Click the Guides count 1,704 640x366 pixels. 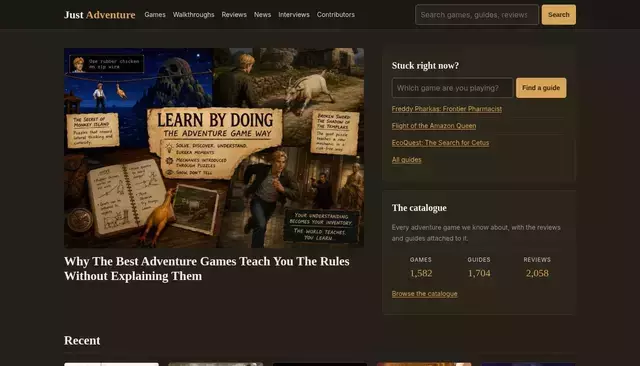(479, 273)
